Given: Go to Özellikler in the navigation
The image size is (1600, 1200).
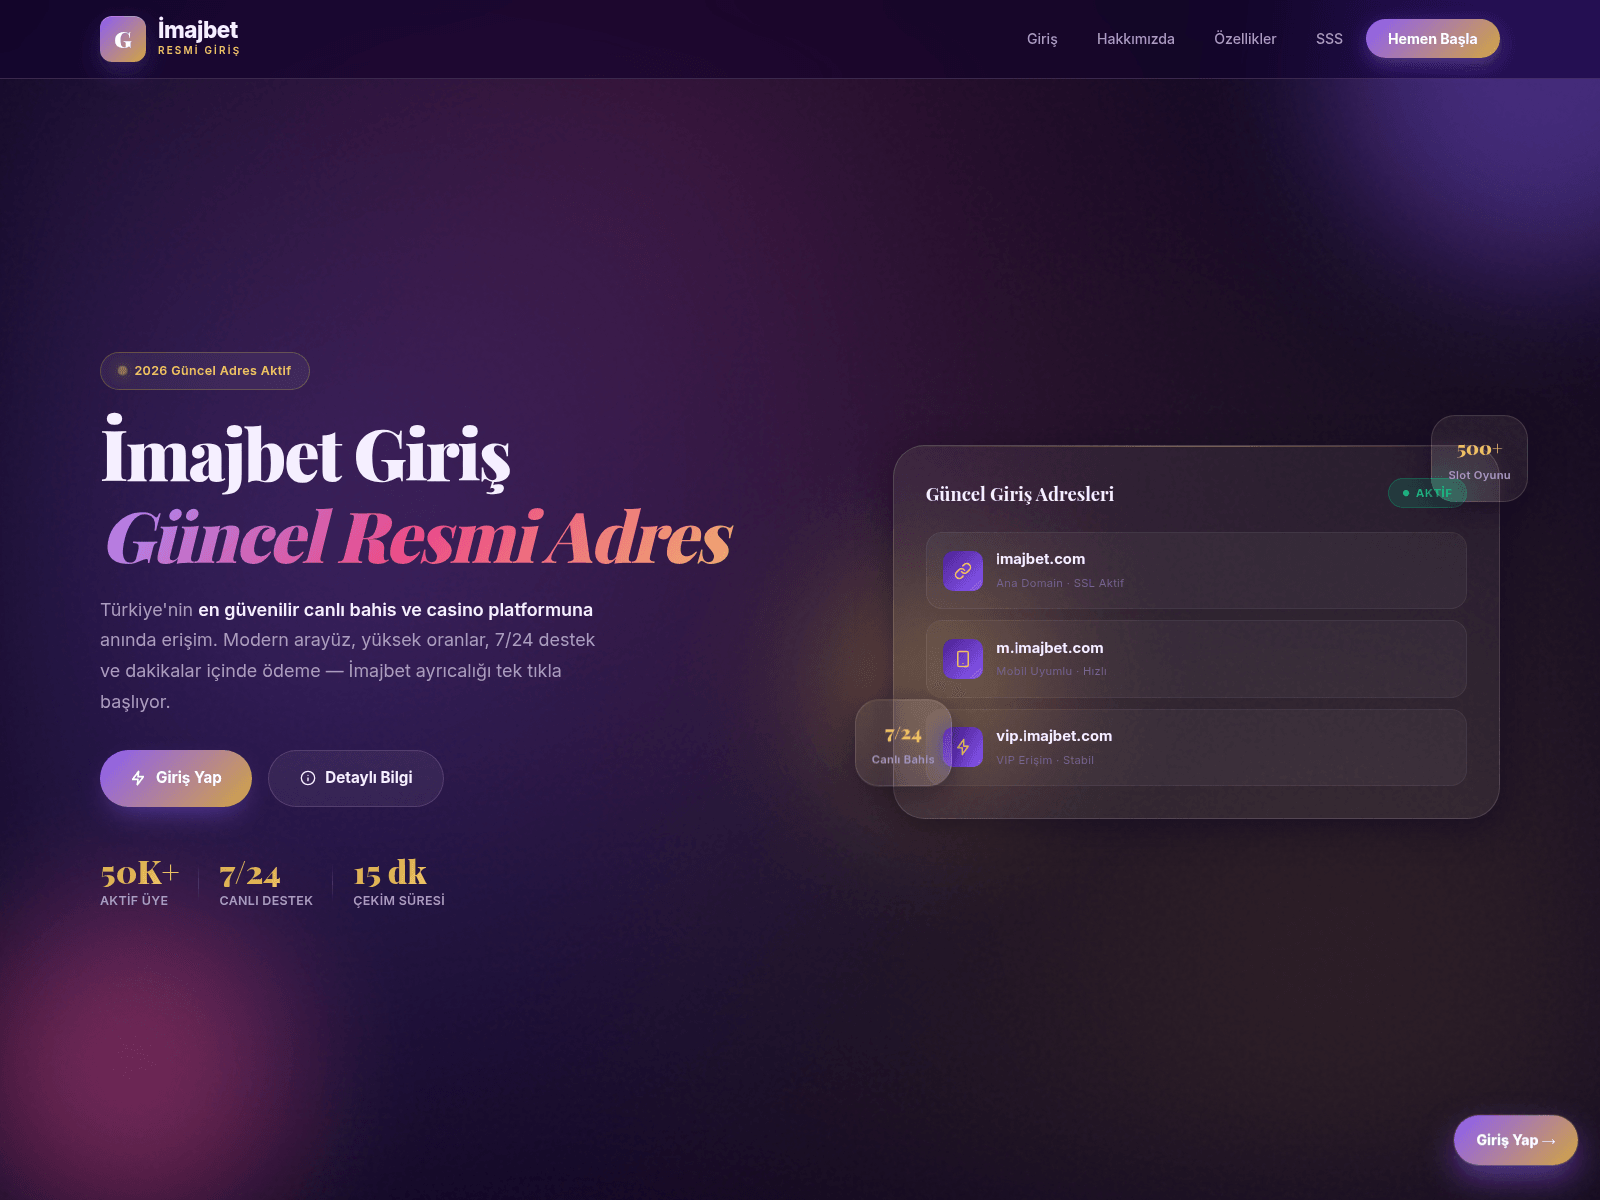Looking at the screenshot, I should tap(1245, 39).
